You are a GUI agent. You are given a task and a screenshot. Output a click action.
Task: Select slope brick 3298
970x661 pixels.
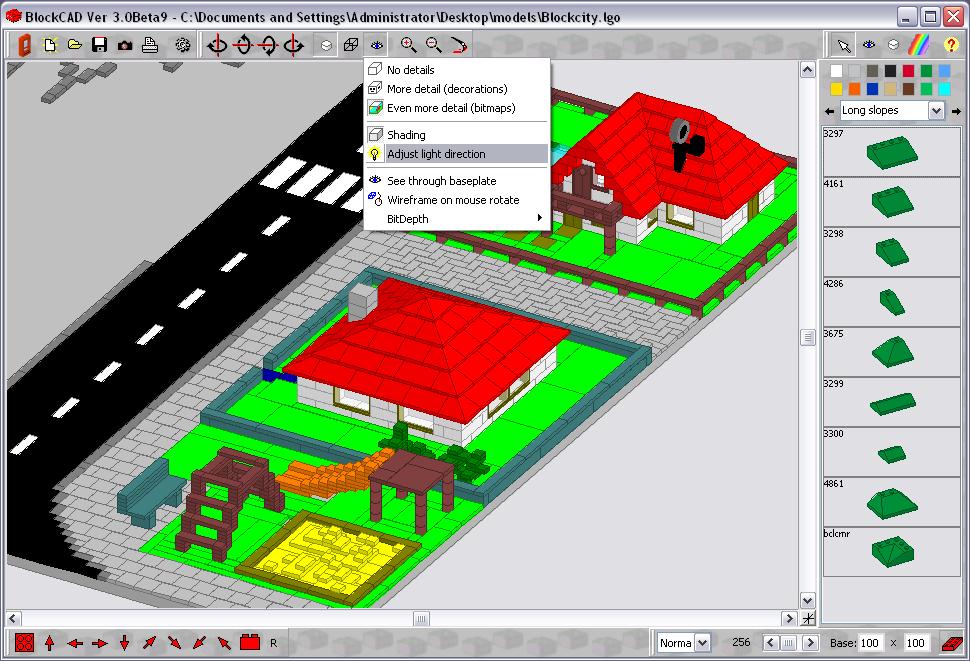coord(891,252)
